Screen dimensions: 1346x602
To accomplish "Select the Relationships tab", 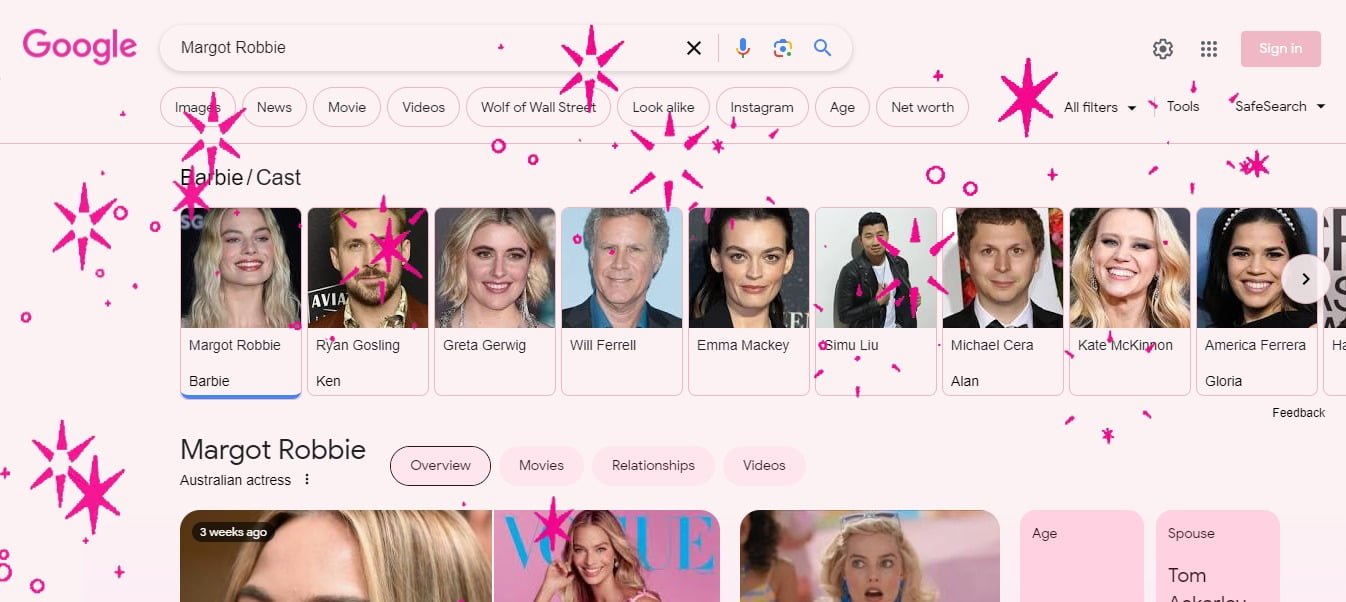I will click(x=653, y=466).
